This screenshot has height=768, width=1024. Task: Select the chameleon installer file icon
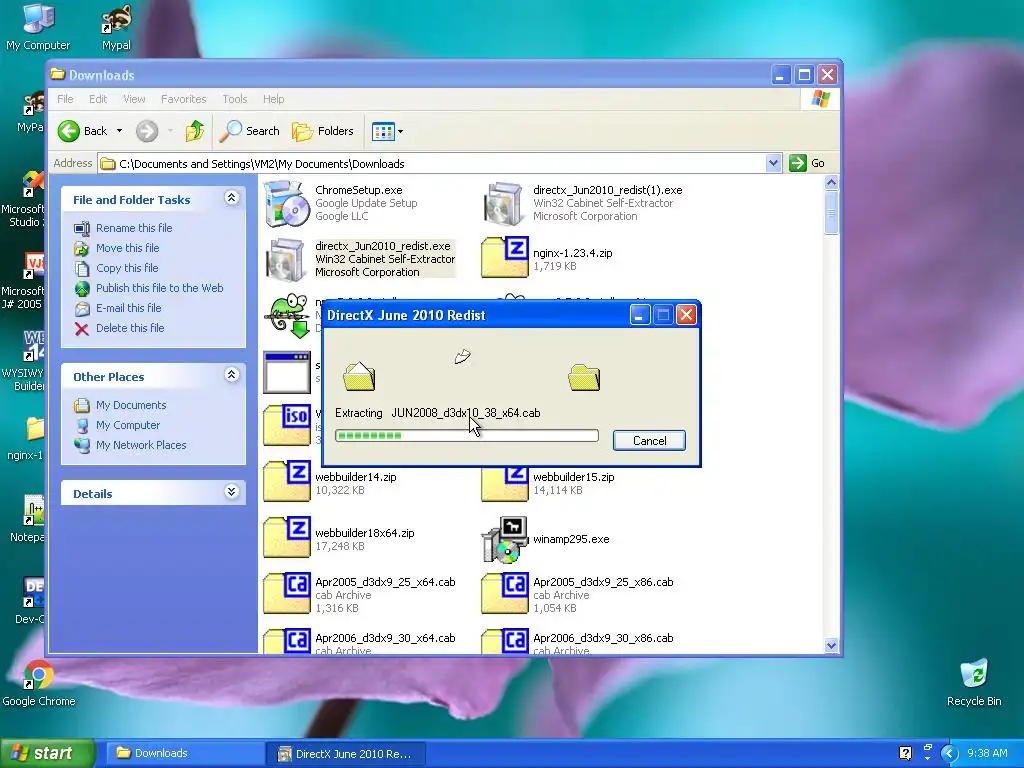(x=287, y=316)
